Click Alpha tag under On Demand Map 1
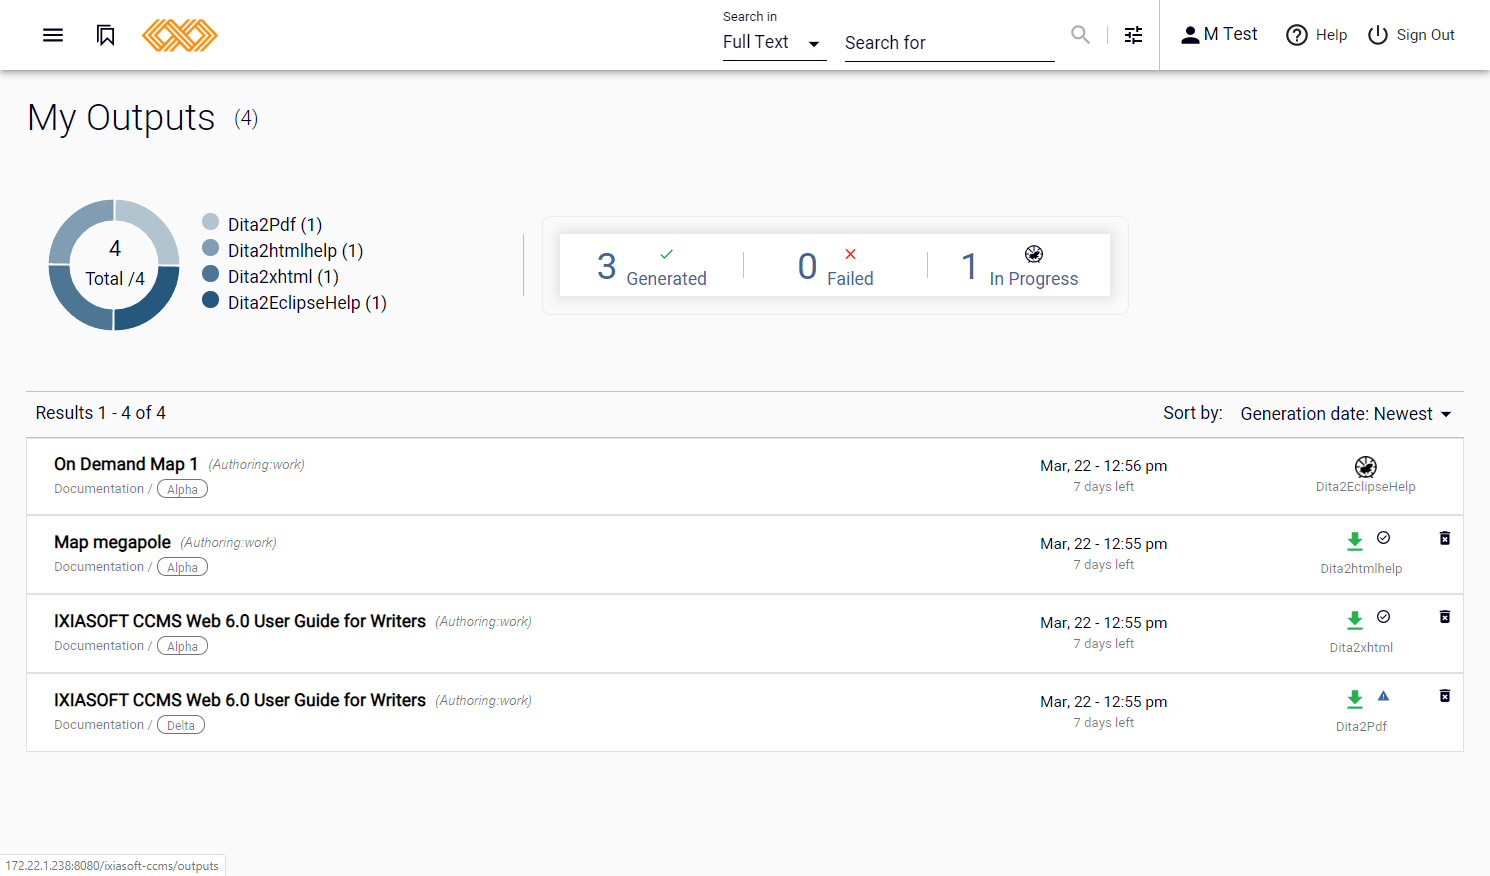This screenshot has width=1490, height=876. point(182,489)
